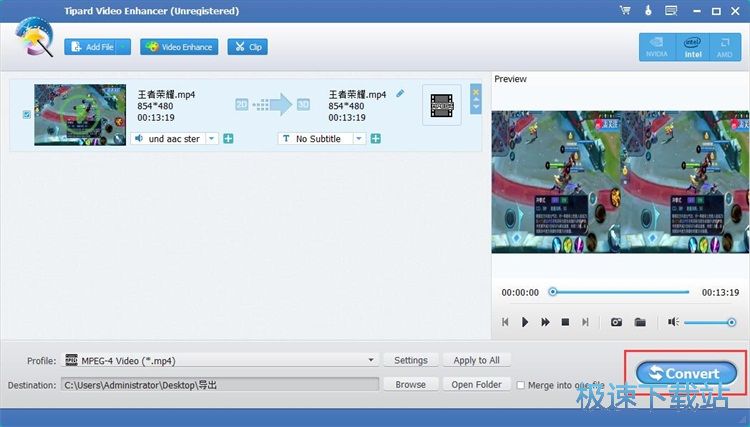Screen dimensions: 750x427
Task: Click the output file name 王者荣耀.mp4
Action: coord(357,94)
